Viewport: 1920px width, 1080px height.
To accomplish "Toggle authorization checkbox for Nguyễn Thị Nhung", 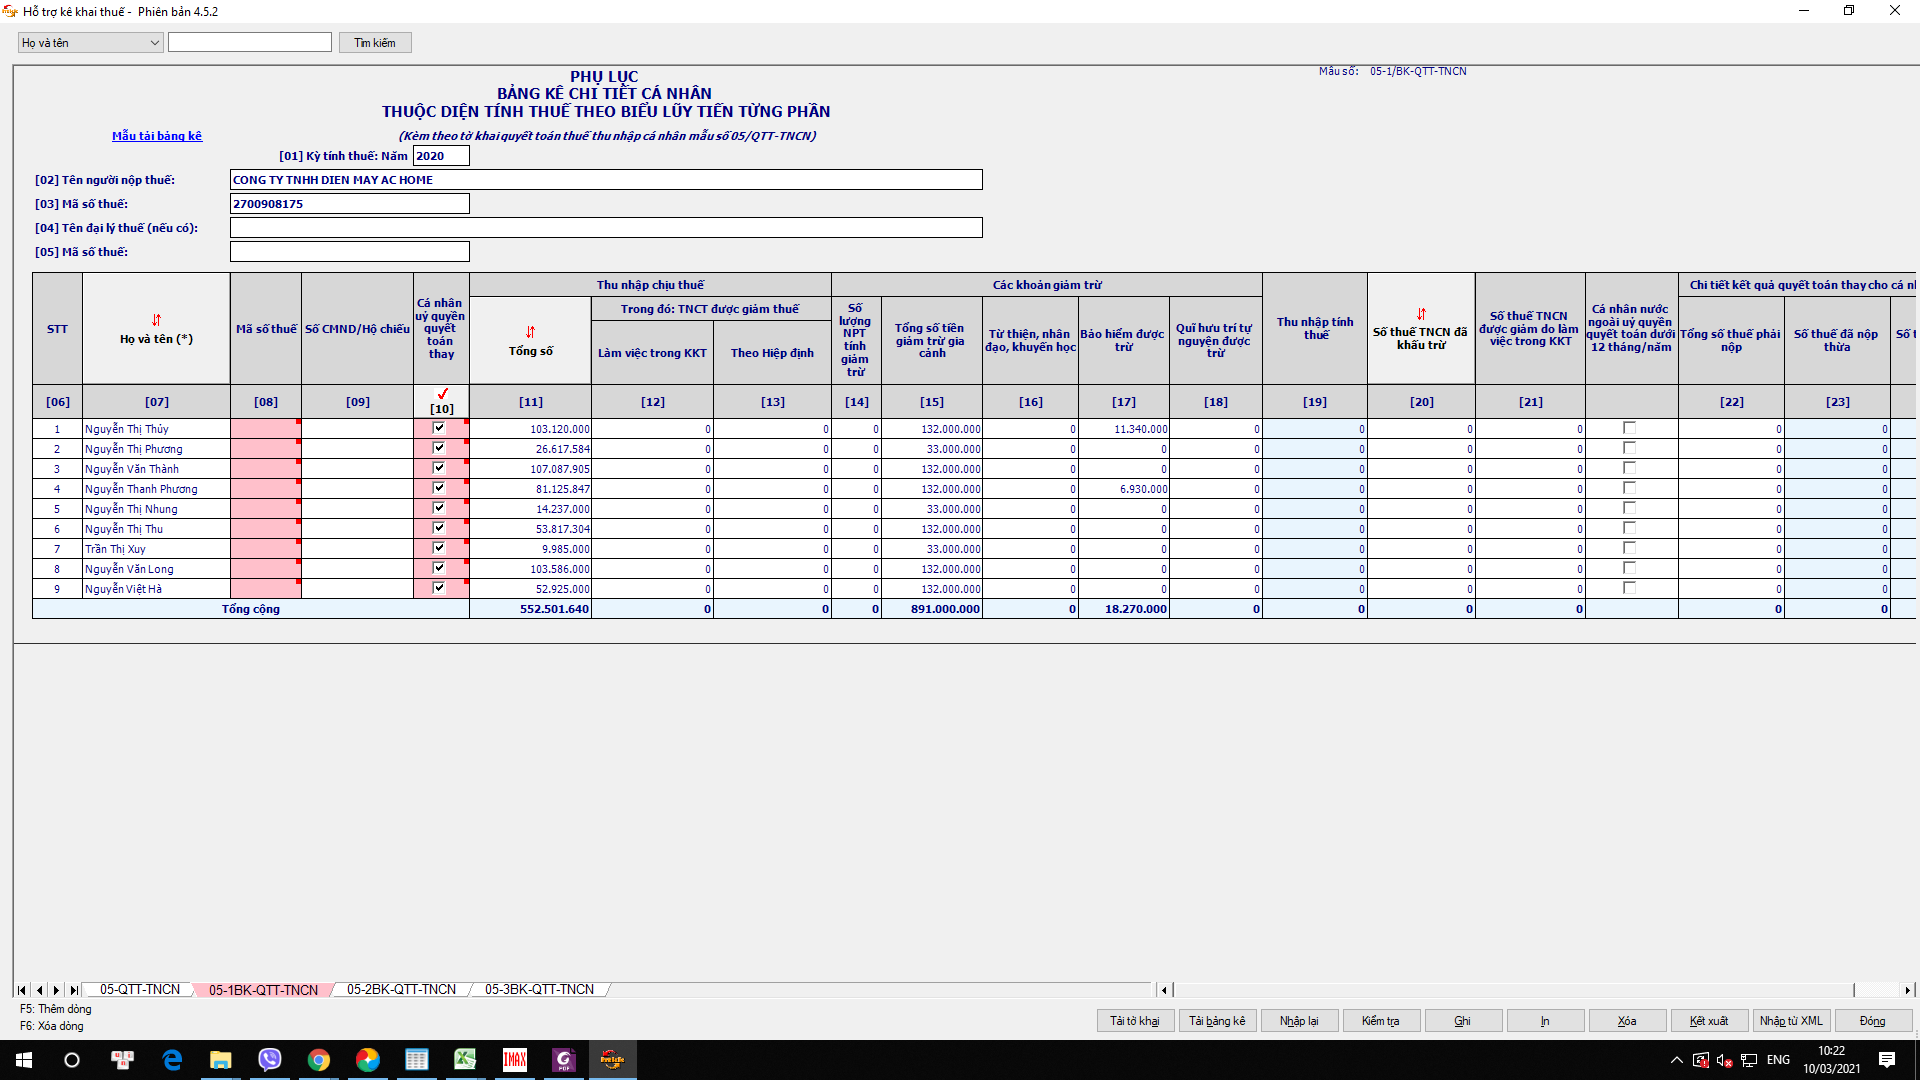I will point(438,508).
